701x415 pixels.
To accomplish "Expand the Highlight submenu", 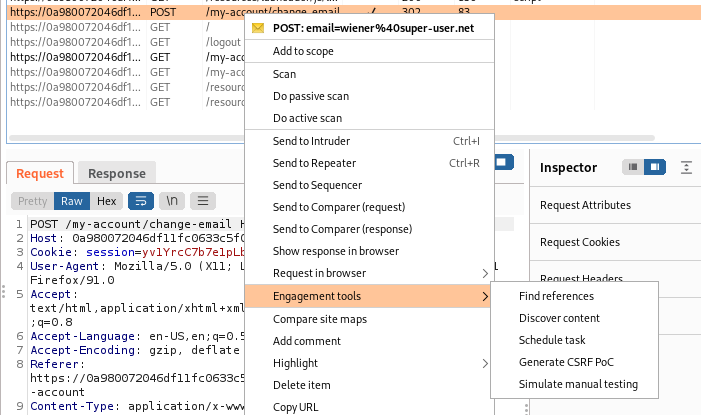I will click(x=486, y=363).
